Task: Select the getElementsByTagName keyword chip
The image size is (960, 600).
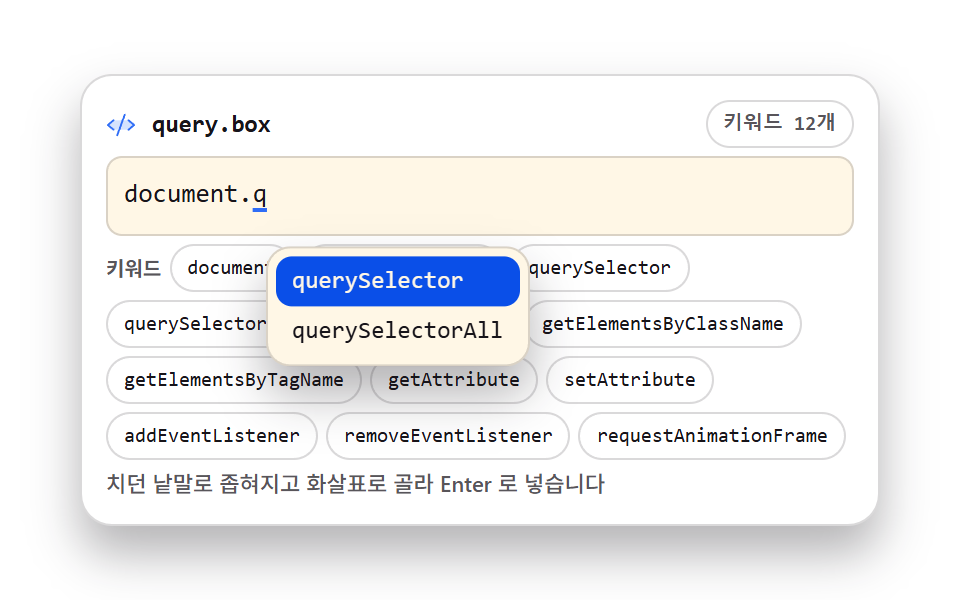Action: (x=234, y=380)
